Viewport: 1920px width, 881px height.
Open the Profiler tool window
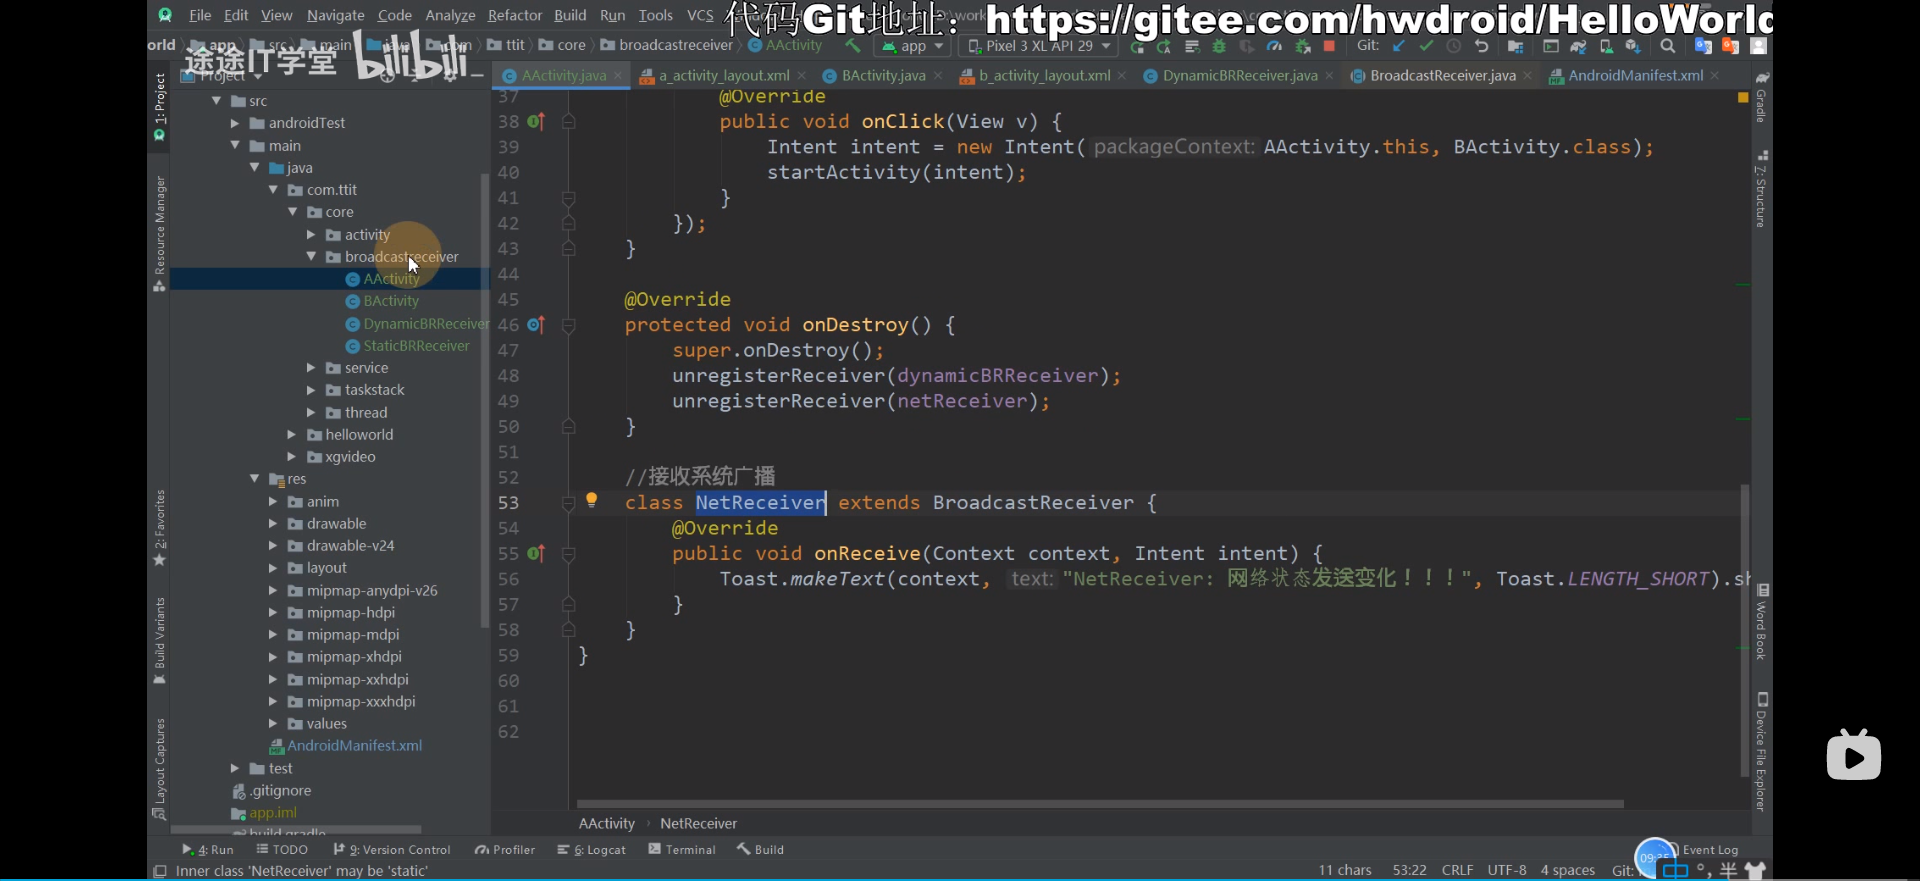(505, 850)
